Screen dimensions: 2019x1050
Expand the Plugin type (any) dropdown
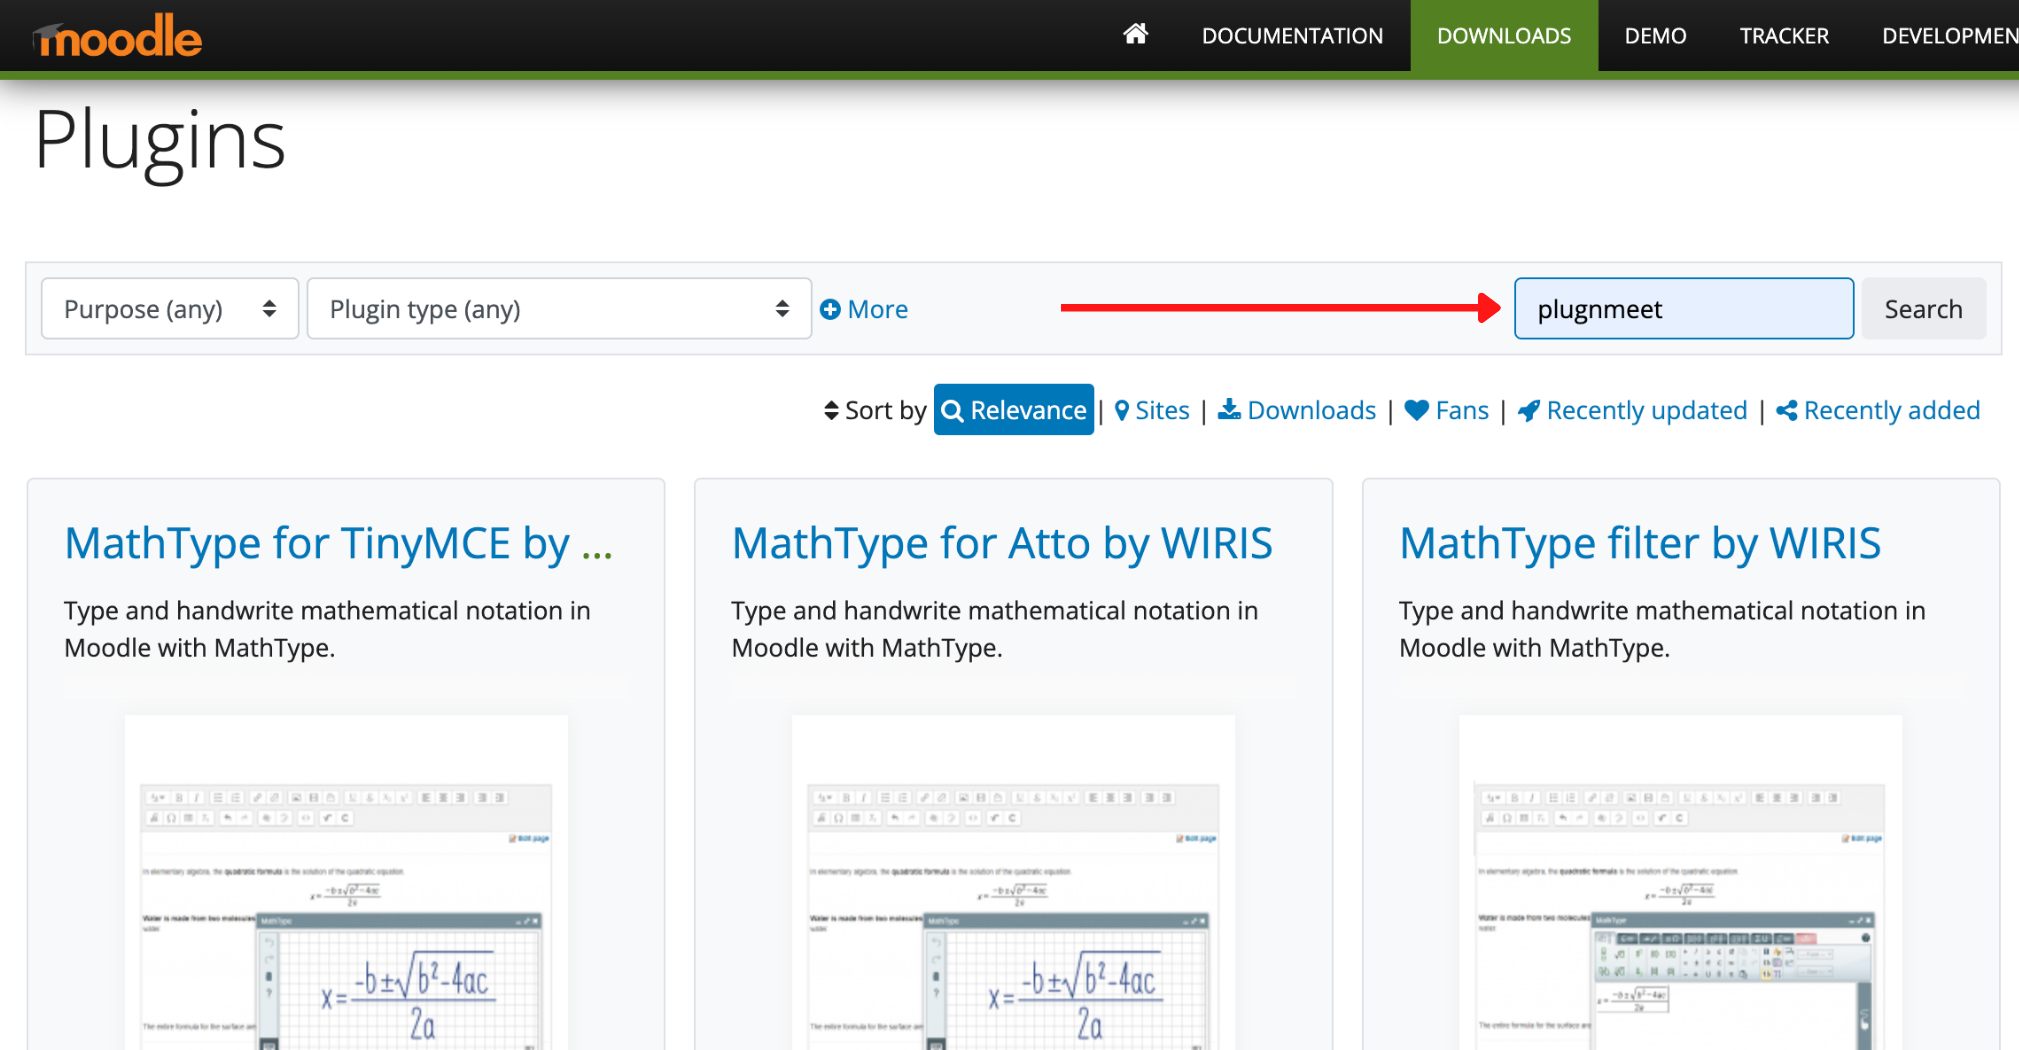click(x=559, y=309)
